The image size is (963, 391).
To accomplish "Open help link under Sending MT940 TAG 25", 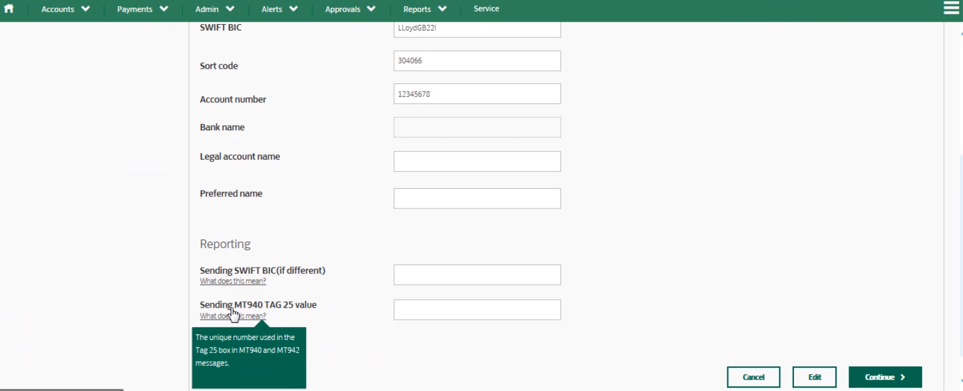I will (x=233, y=316).
